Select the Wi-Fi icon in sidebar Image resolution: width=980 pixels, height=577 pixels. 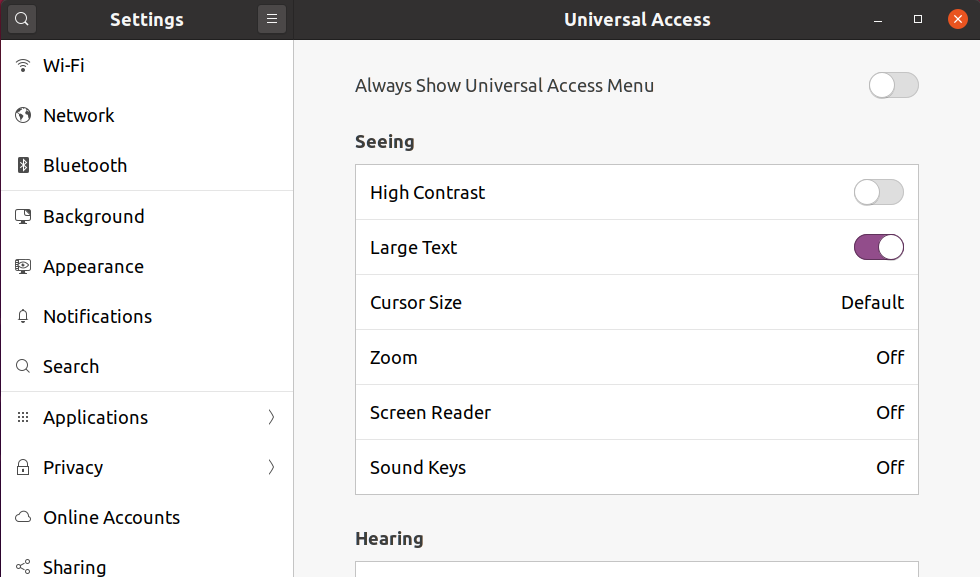click(x=22, y=65)
